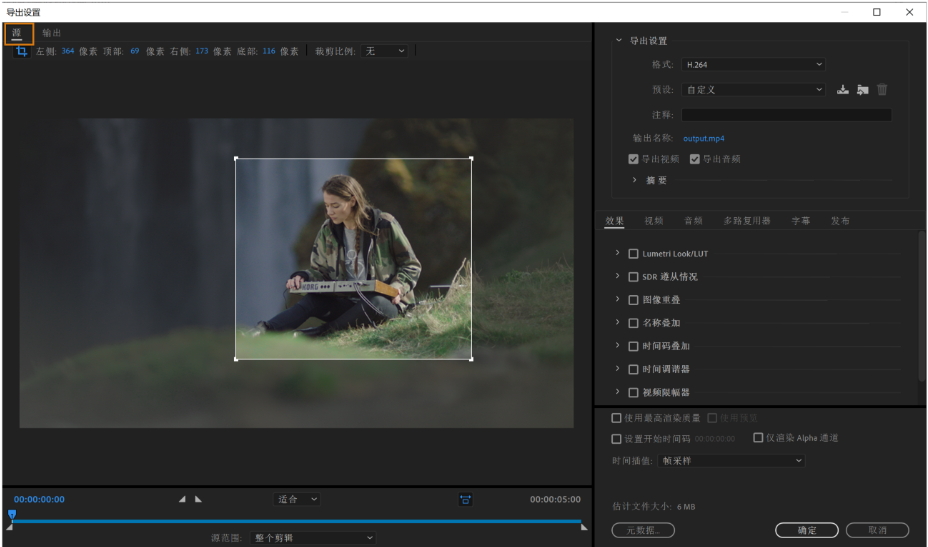The height and width of the screenshot is (547, 928).
Task: Expand the 摘要 section
Action: [x=634, y=179]
